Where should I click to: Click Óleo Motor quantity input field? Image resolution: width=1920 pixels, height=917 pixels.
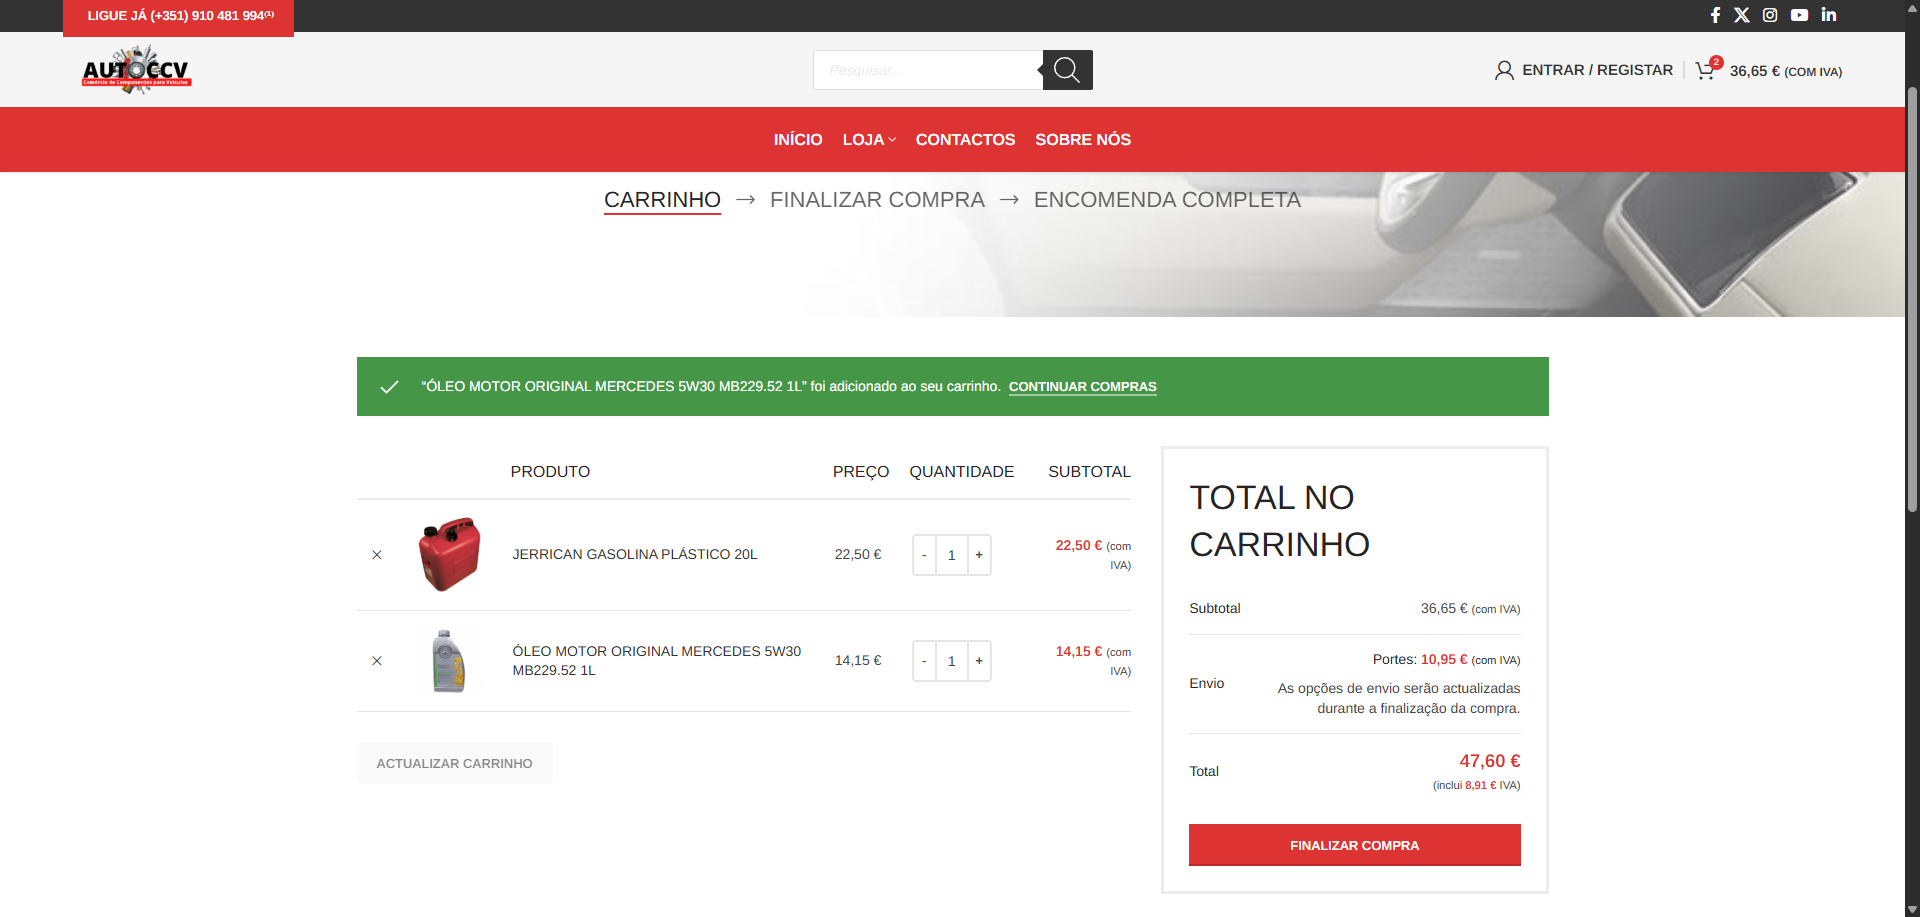pyautogui.click(x=952, y=661)
